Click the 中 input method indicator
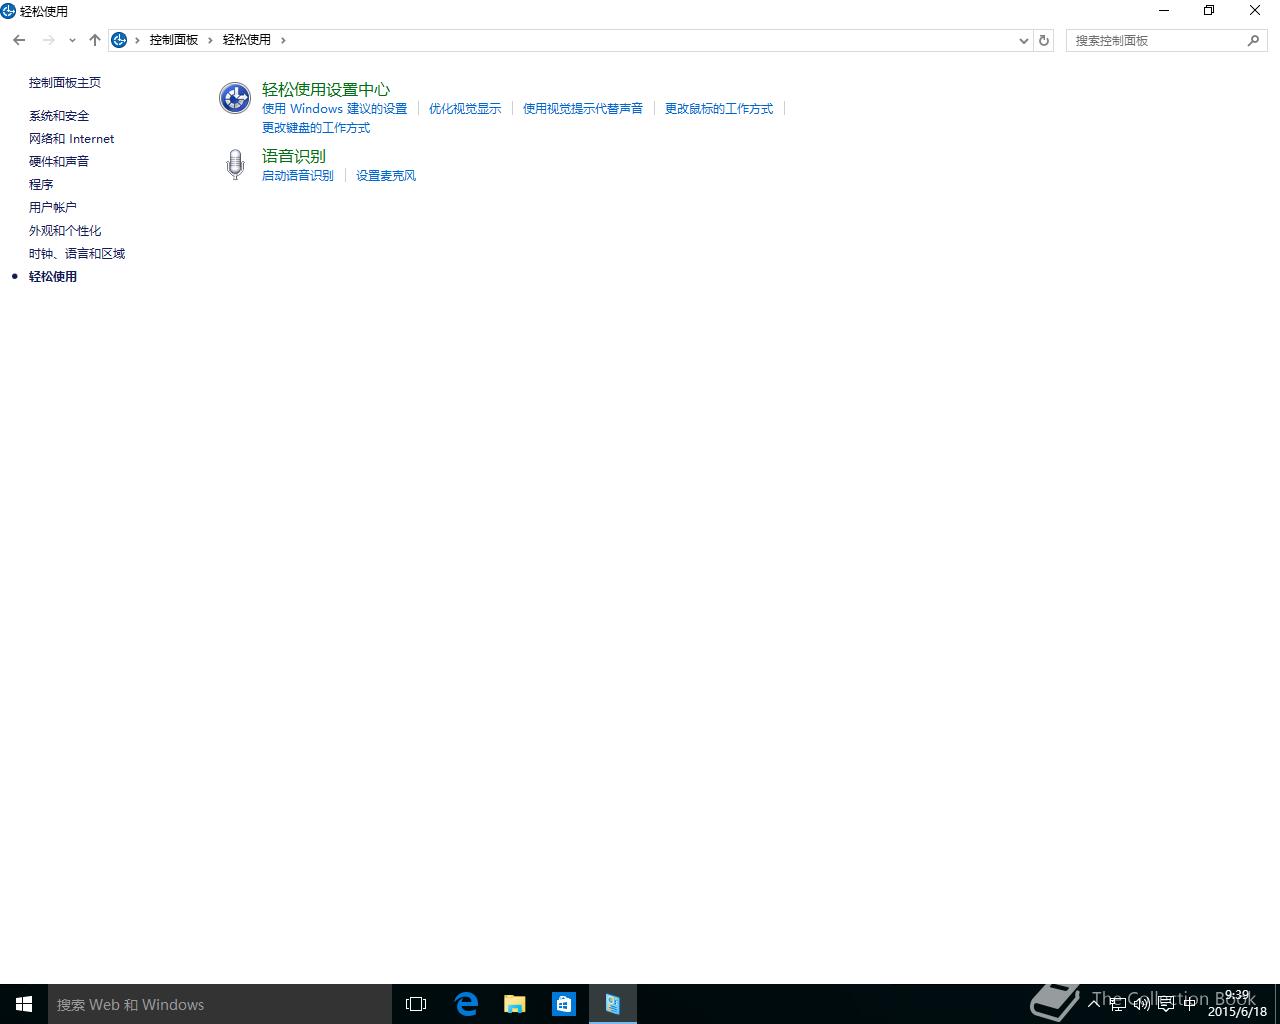1280x1024 pixels. click(x=1190, y=1004)
